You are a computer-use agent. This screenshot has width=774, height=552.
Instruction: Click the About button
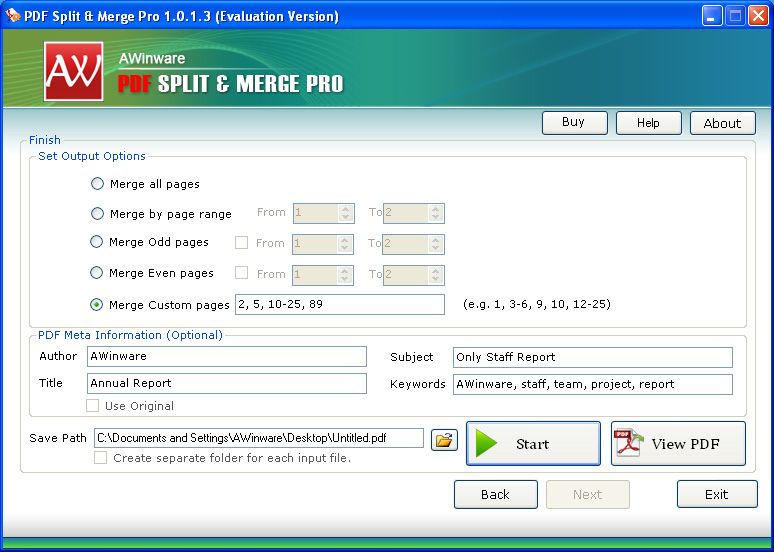722,123
